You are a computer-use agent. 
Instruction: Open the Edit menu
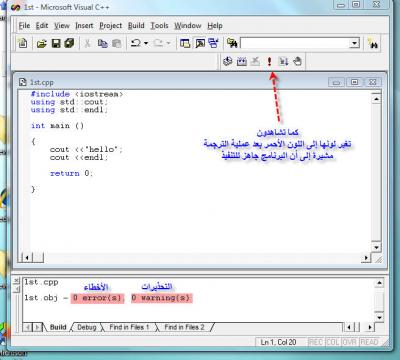[42, 26]
